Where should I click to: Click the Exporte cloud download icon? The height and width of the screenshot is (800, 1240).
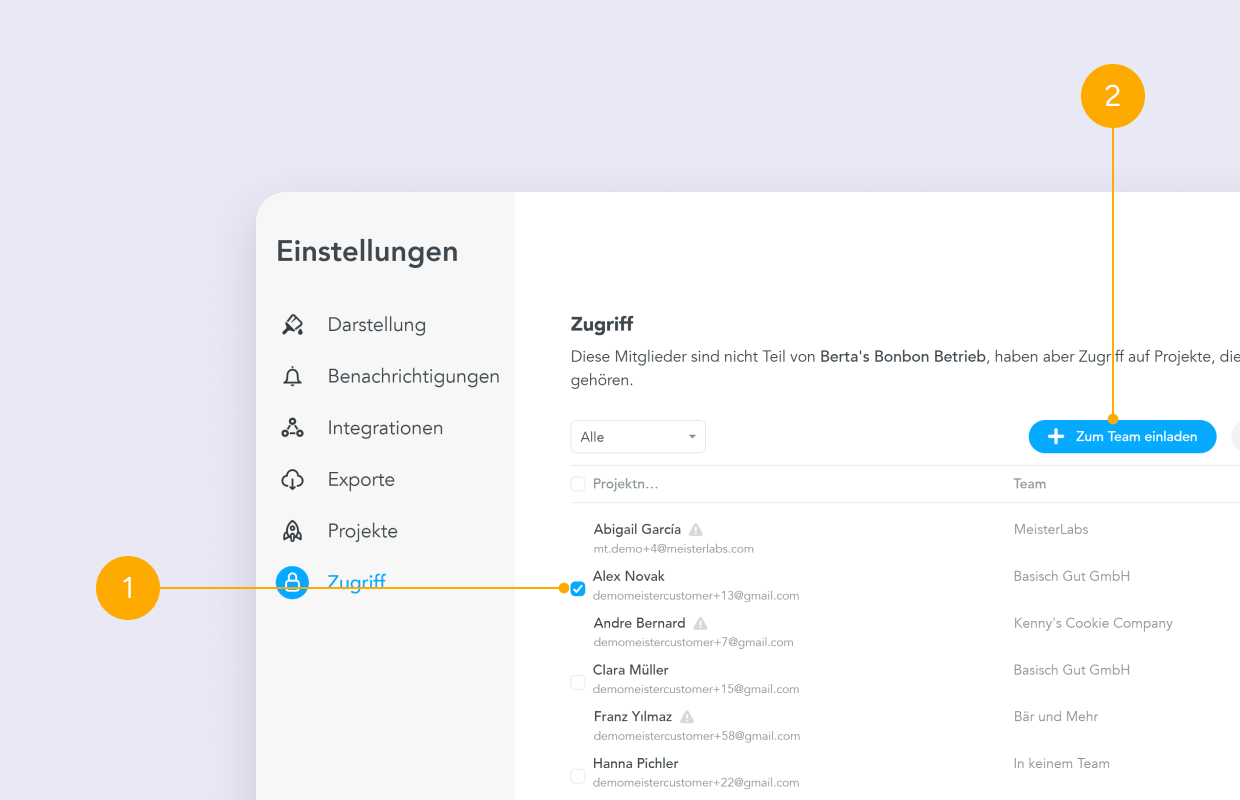(x=292, y=480)
